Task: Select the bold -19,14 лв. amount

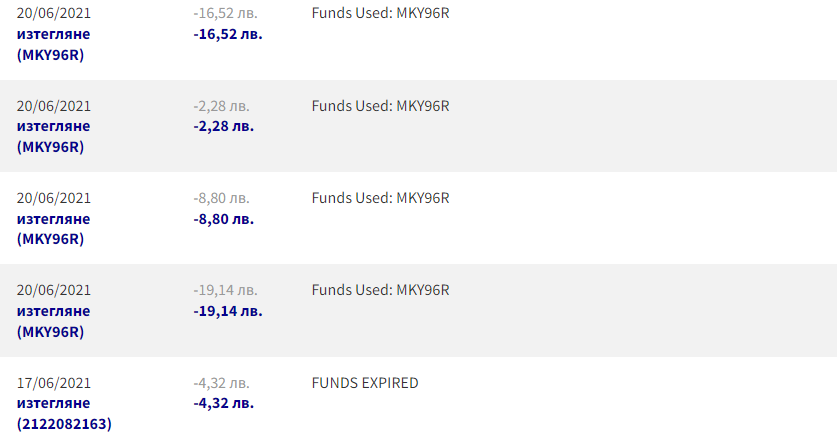Action: point(228,311)
